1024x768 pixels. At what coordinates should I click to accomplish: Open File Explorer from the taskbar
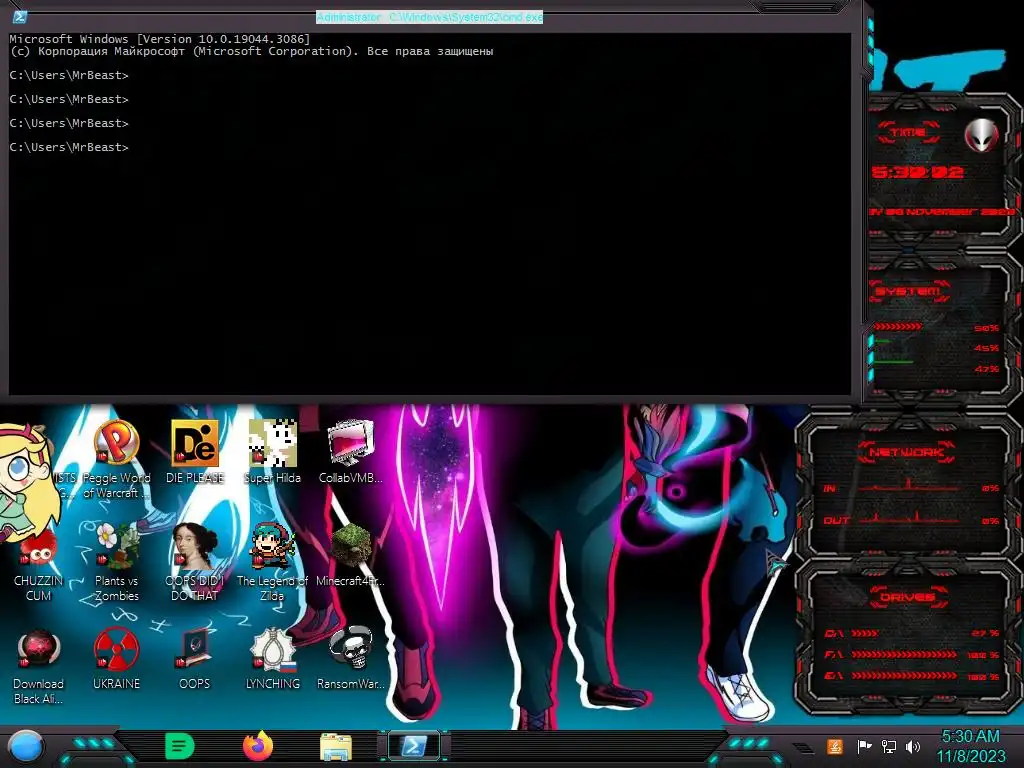point(336,746)
